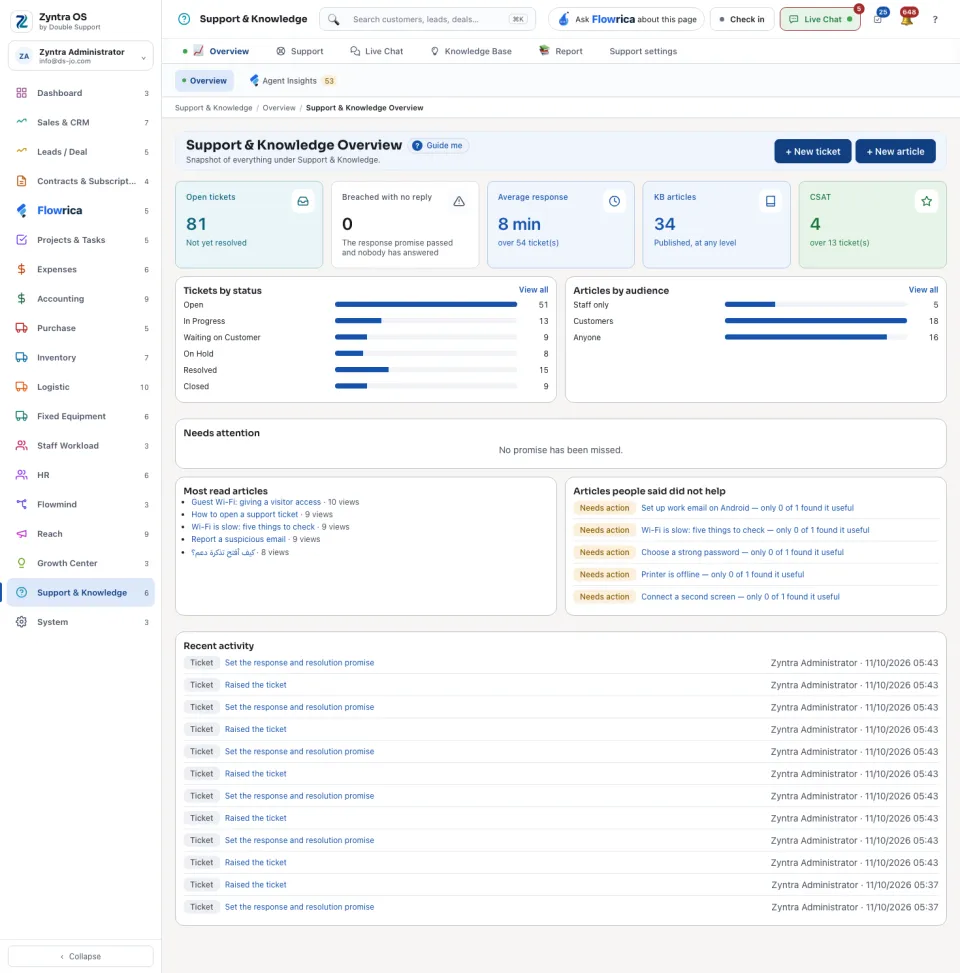Viewport: 960px width, 973px height.
Task: Open the Growth Center lightbulb icon
Action: [22, 563]
